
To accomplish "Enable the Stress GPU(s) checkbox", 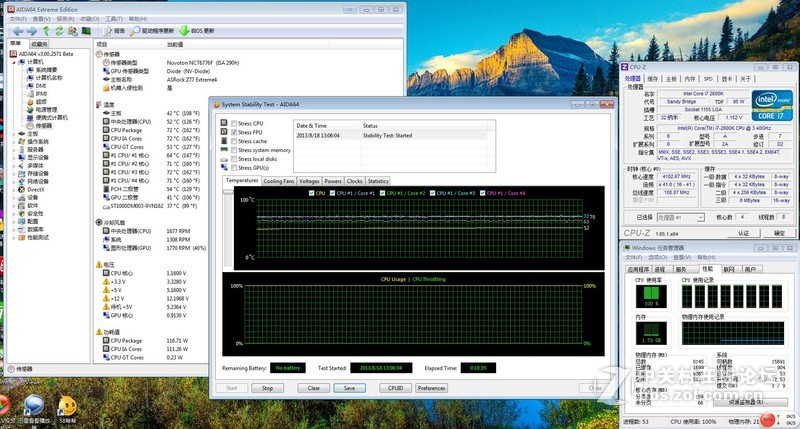I will pos(234,168).
